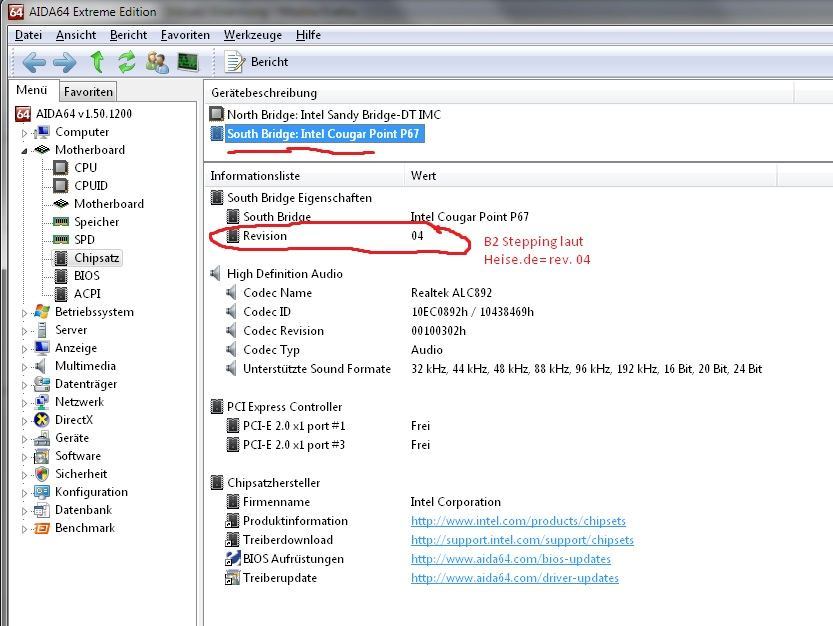Click the Server tower icon

click(42, 330)
